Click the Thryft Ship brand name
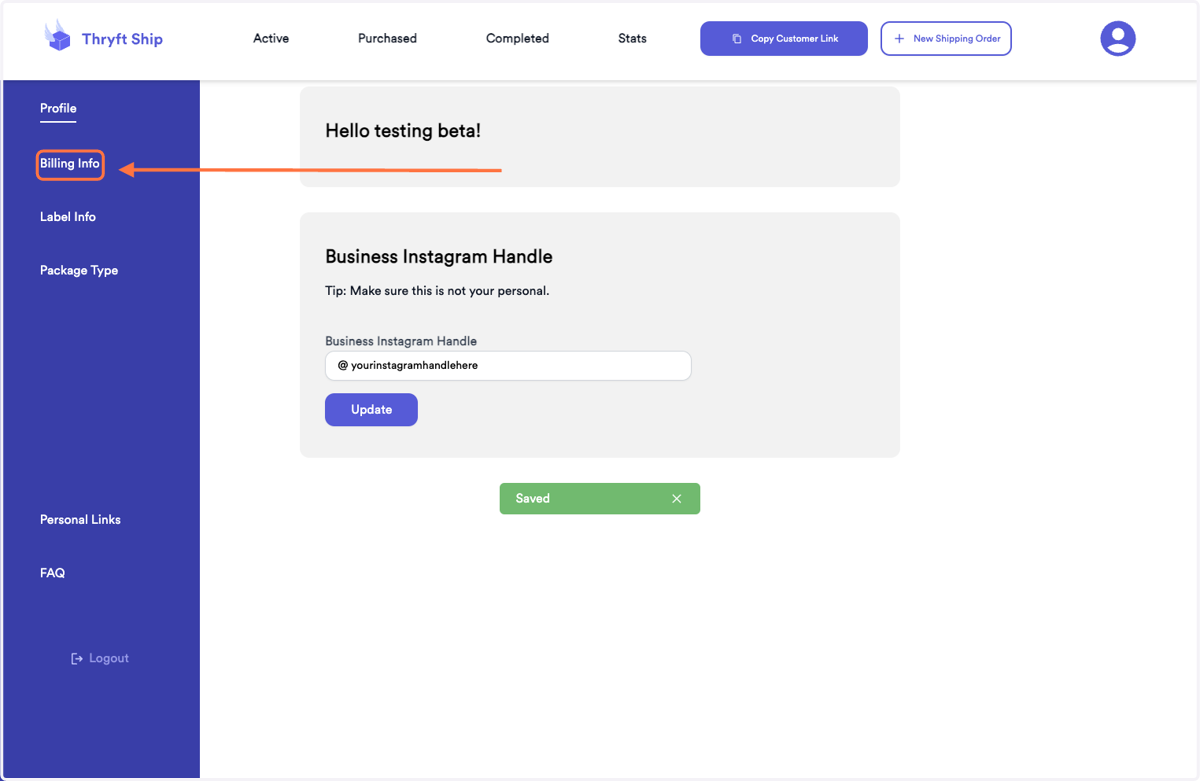Image resolution: width=1200 pixels, height=781 pixels. [x=122, y=39]
